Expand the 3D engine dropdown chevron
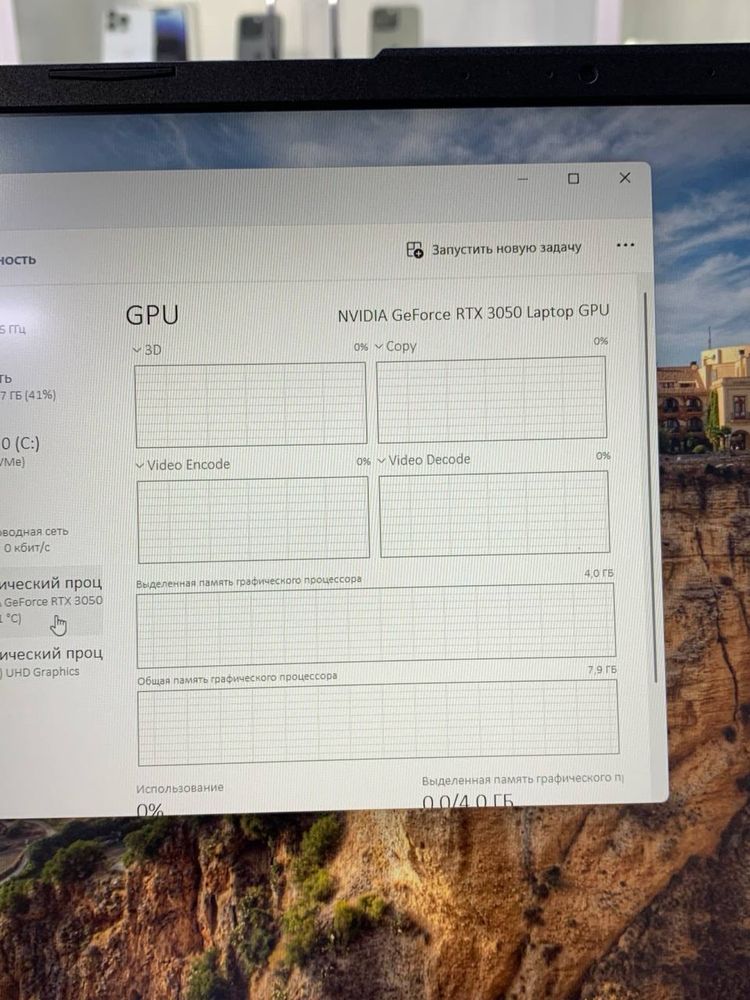The width and height of the screenshot is (750, 1000). pyautogui.click(x=136, y=350)
